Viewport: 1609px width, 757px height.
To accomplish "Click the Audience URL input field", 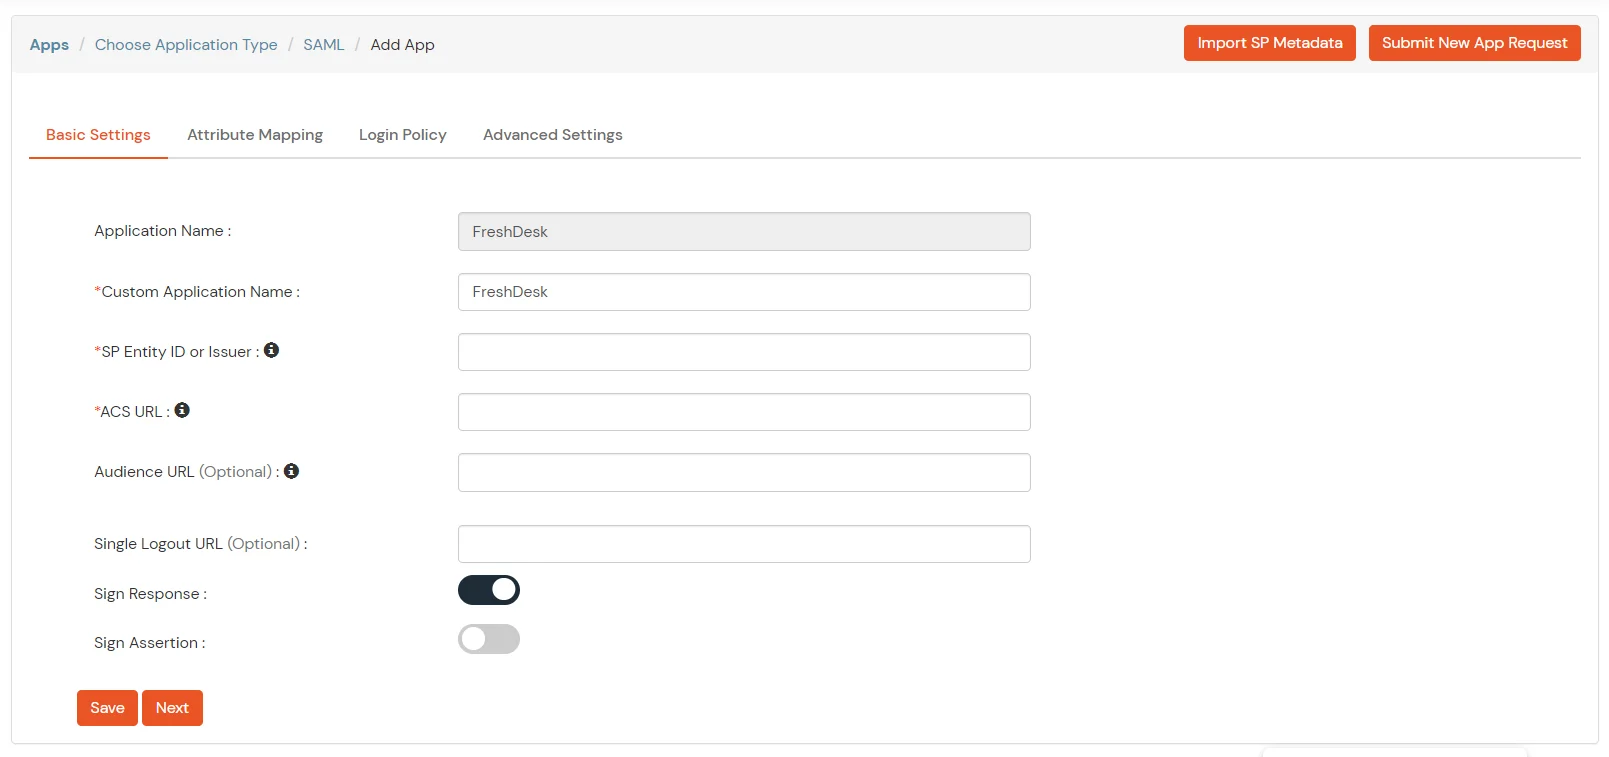I will pos(744,473).
